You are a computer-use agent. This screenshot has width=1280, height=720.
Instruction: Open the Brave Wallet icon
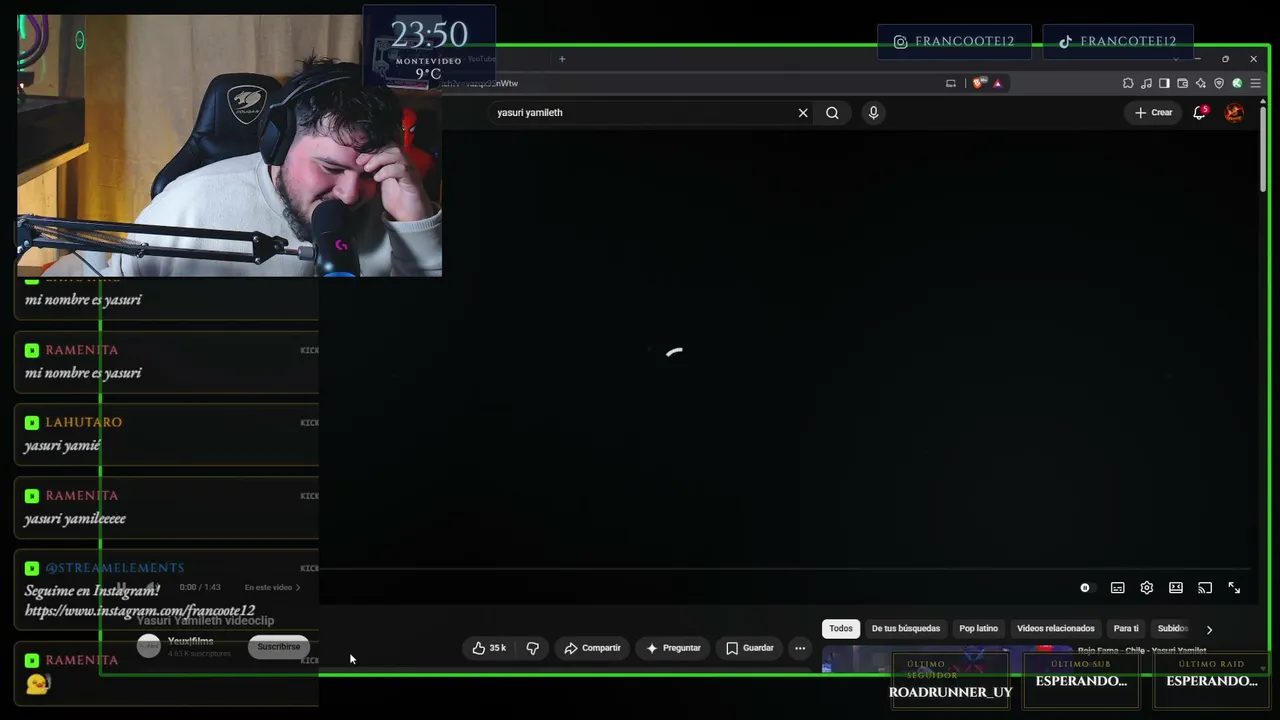1182,83
